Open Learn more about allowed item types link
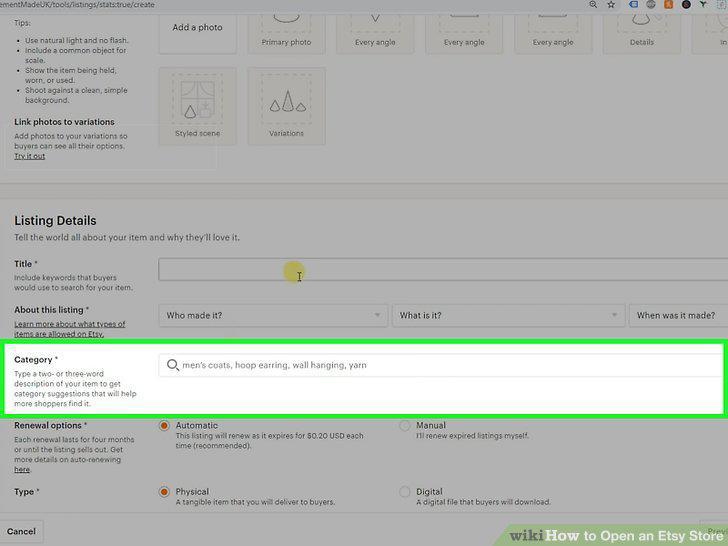Viewport: 728px width, 546px height. 70,329
